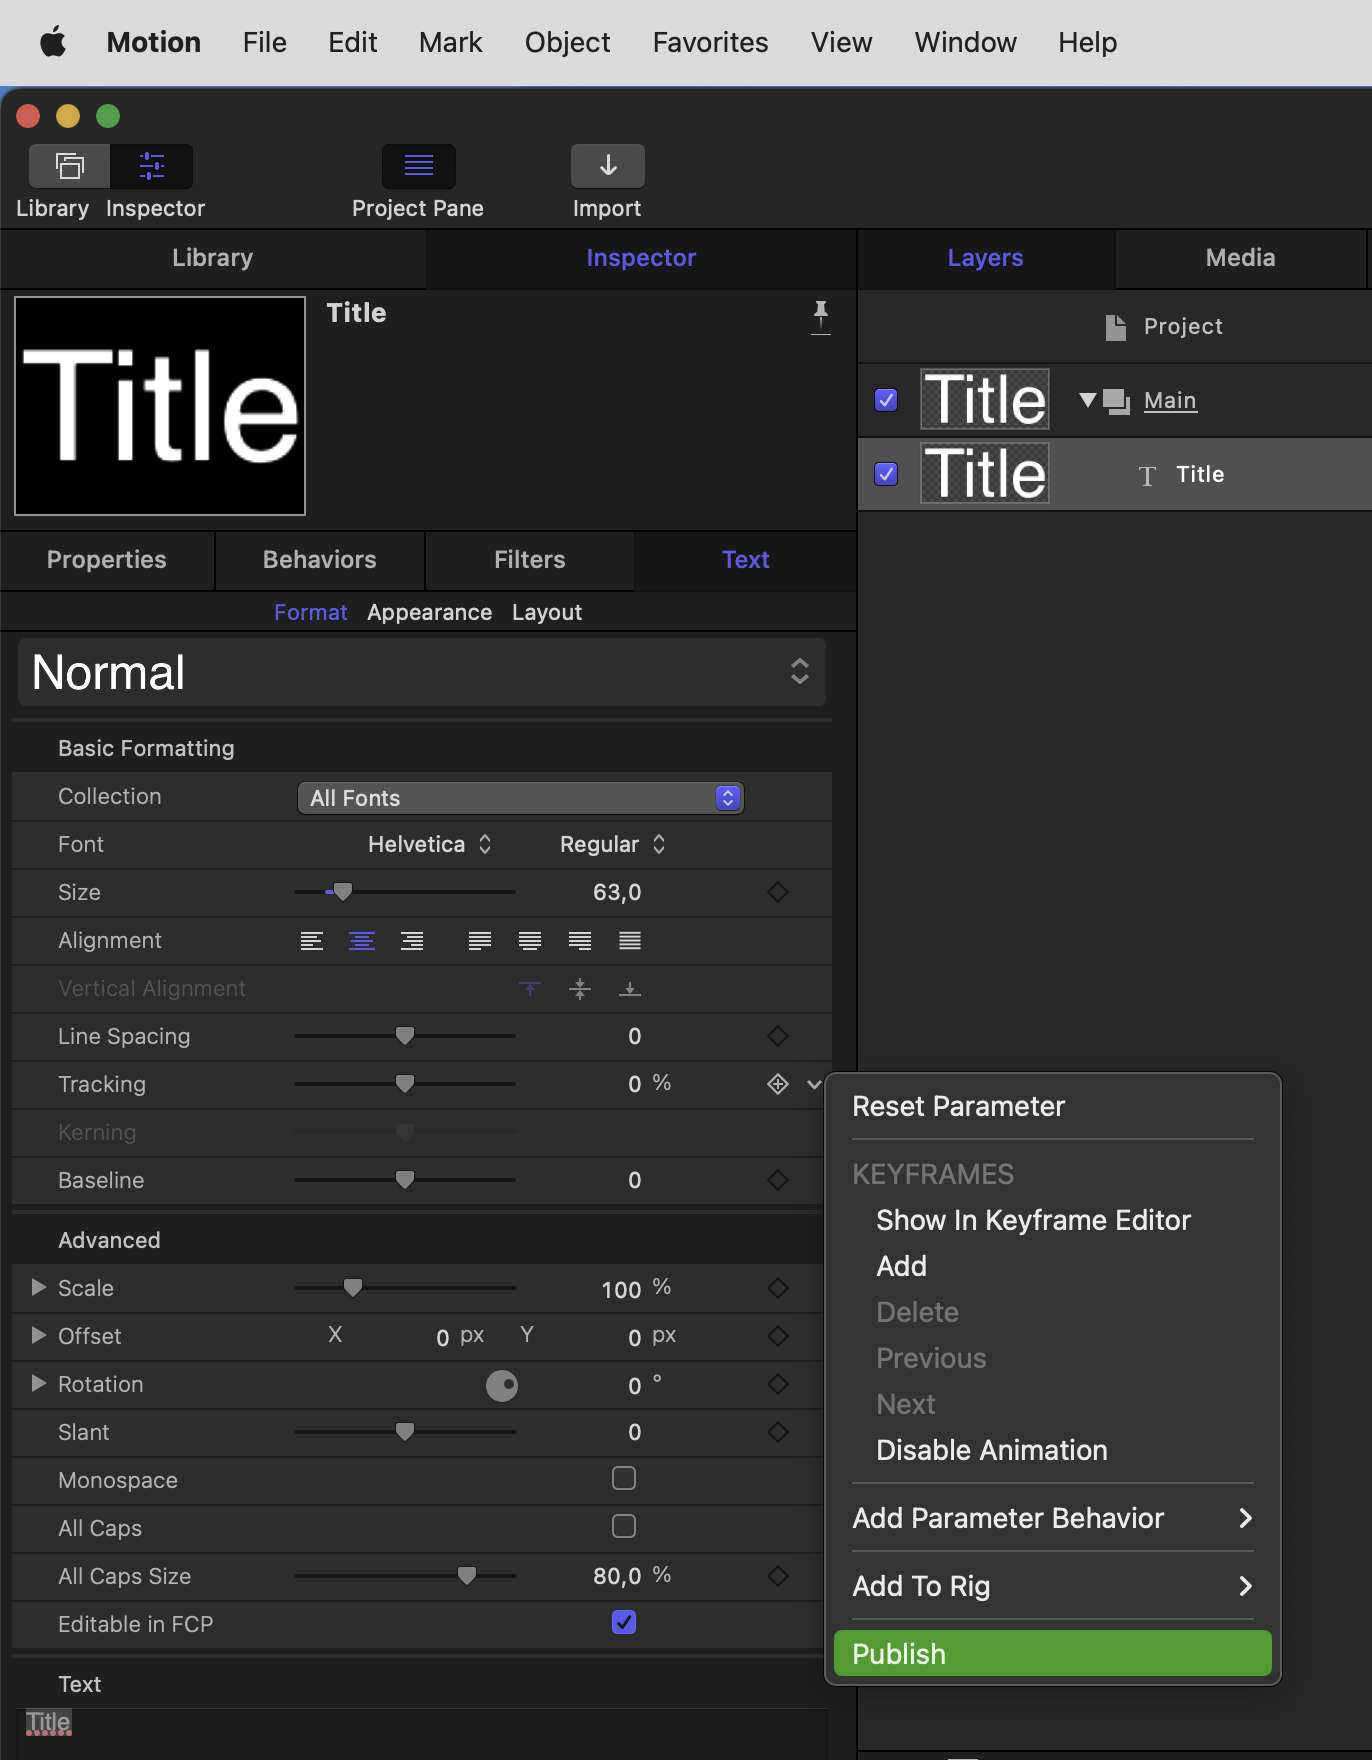1372x1760 pixels.
Task: Expand the Rotation disclosure triangle
Action: tap(39, 1383)
